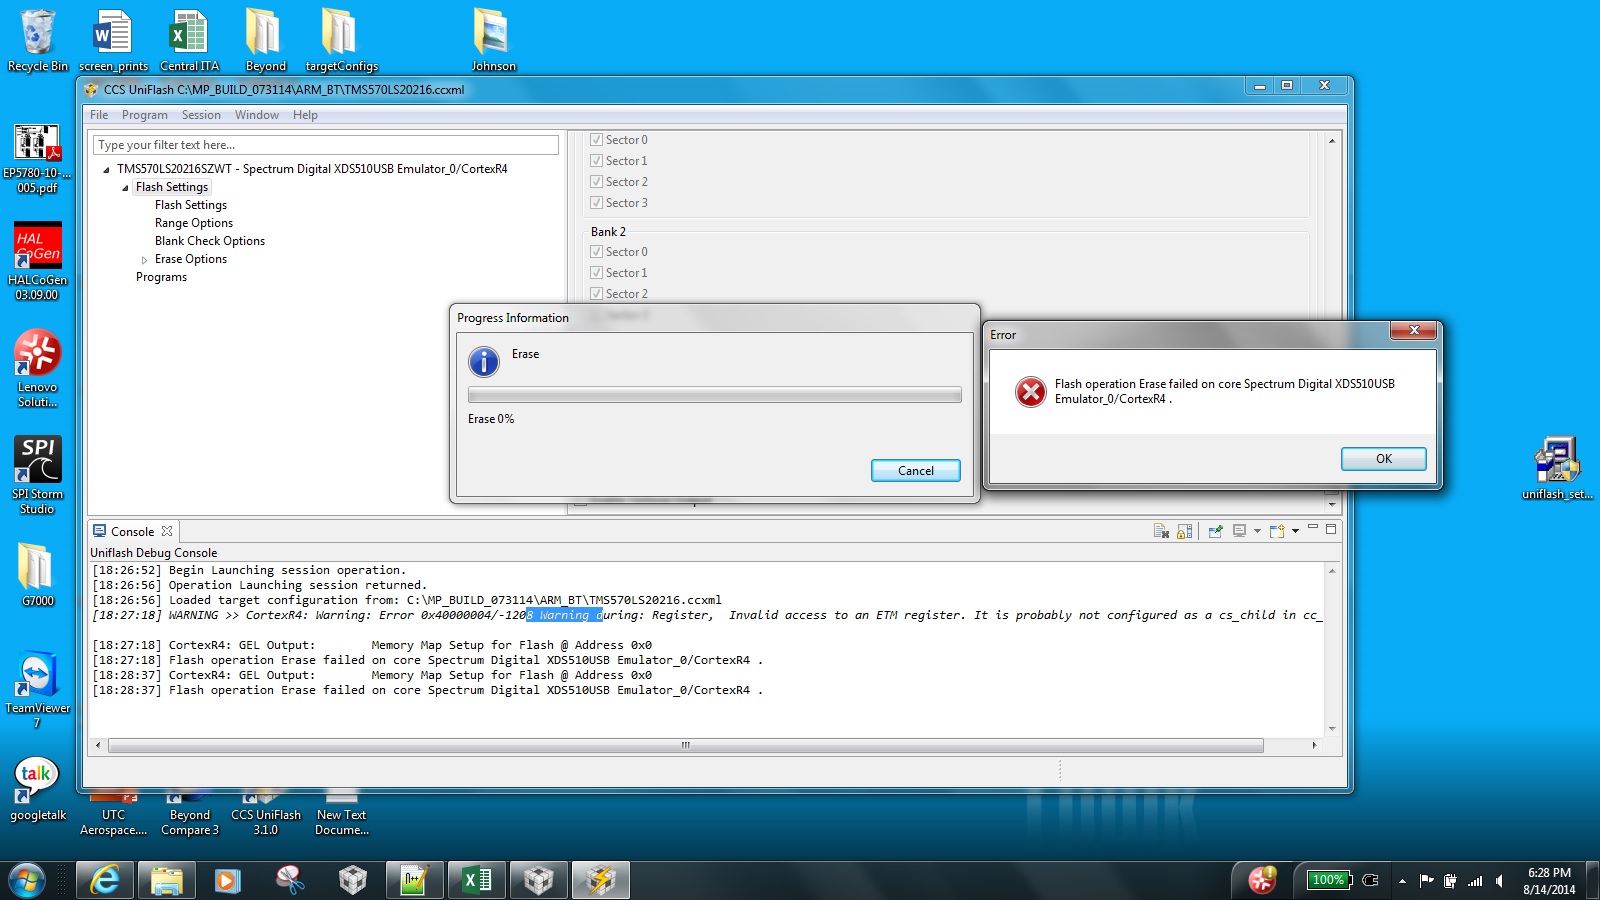
Task: Toggle Scroll Lock icon in Console toolbar
Action: pyautogui.click(x=1185, y=531)
